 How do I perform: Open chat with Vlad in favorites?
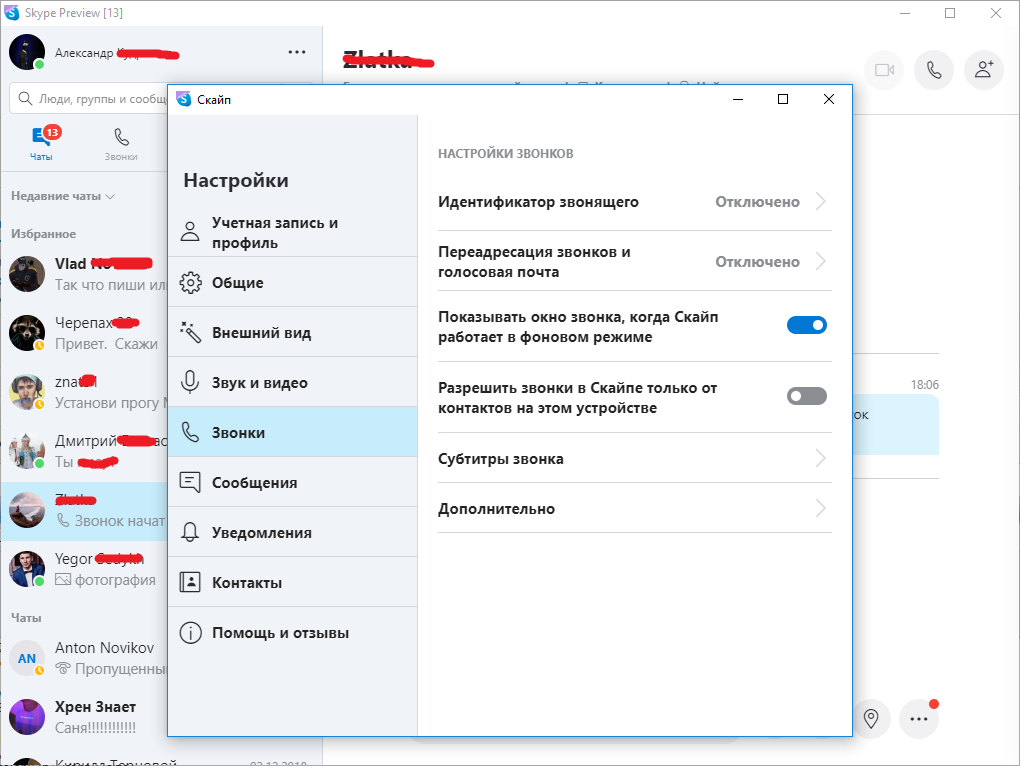(85, 274)
